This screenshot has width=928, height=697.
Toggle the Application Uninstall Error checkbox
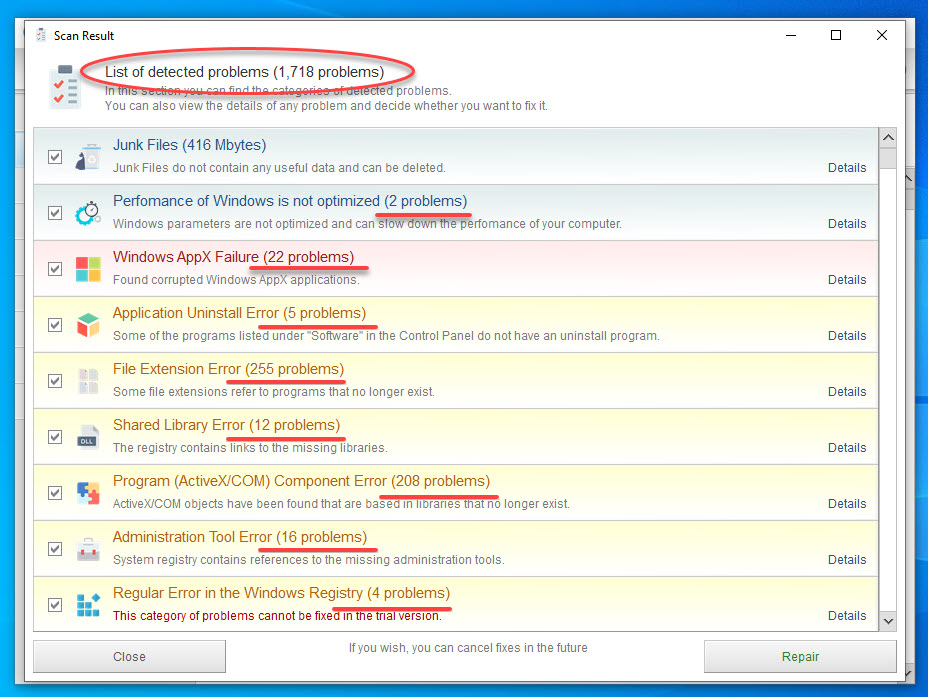tap(55, 325)
